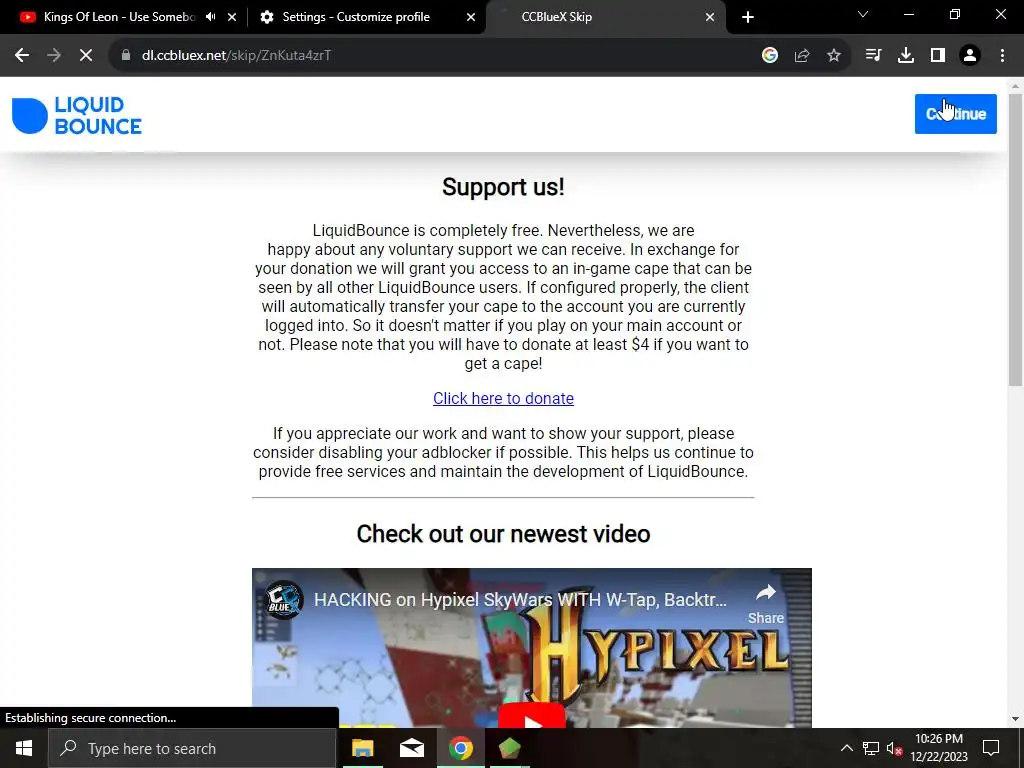Viewport: 1024px width, 768px height.
Task: Open File Explorer from taskbar
Action: pyautogui.click(x=362, y=748)
